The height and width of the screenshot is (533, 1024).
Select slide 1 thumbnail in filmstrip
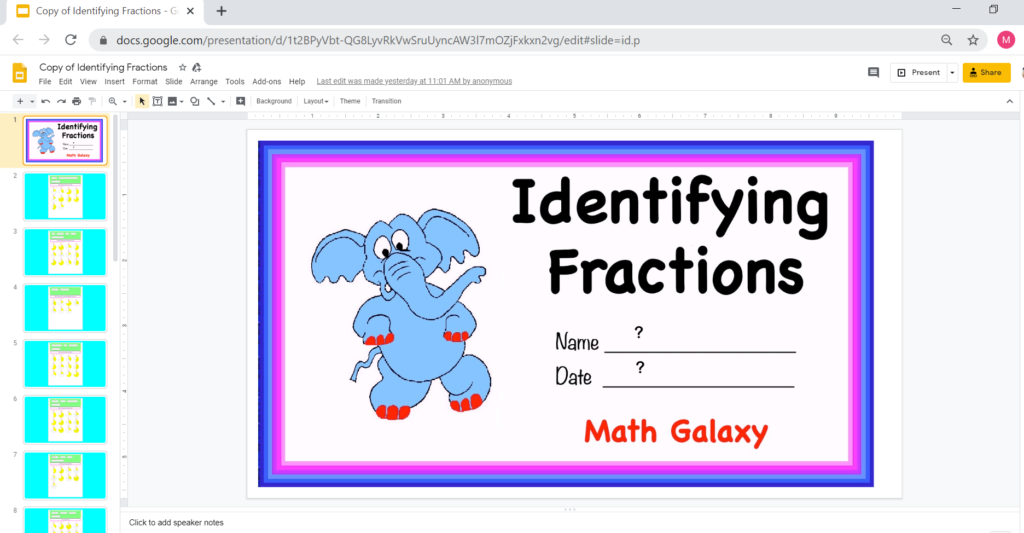pos(65,140)
